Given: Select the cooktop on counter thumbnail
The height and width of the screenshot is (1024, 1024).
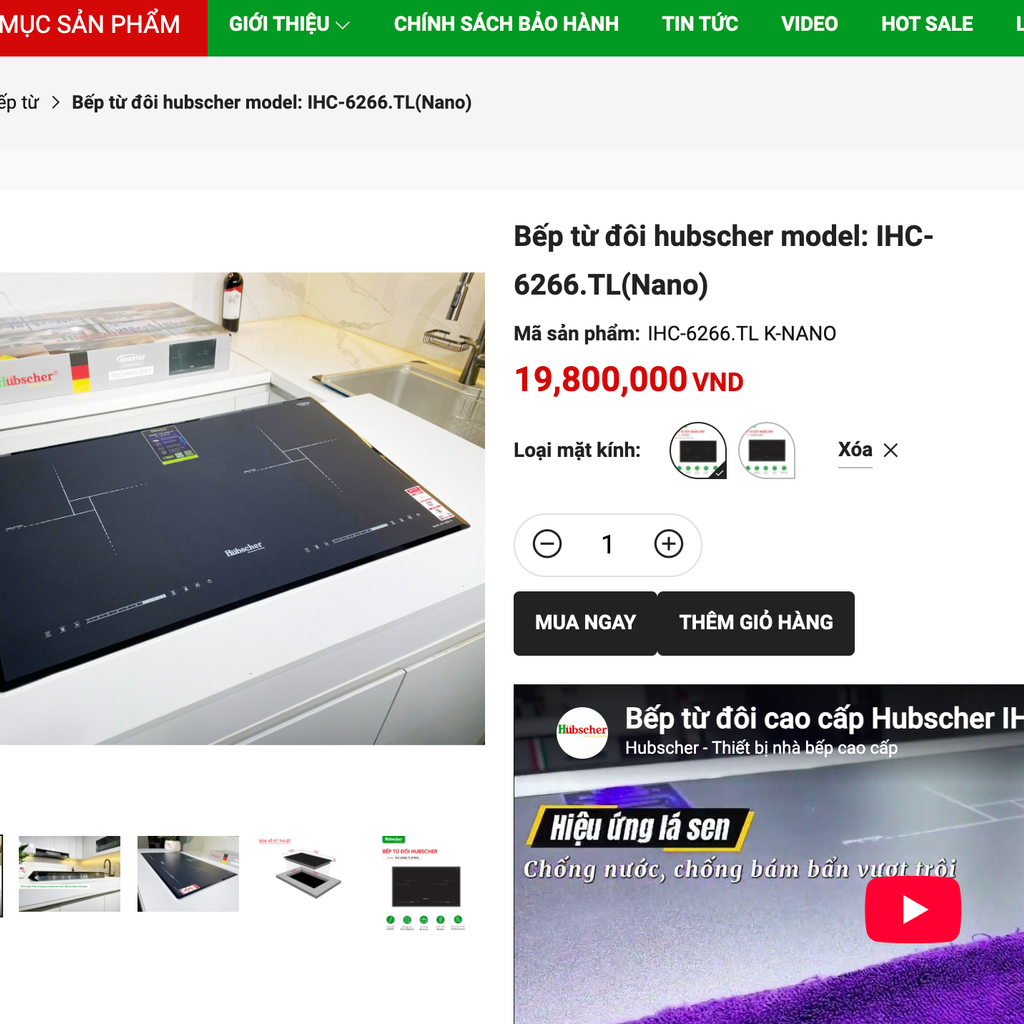Looking at the screenshot, I should [x=188, y=874].
